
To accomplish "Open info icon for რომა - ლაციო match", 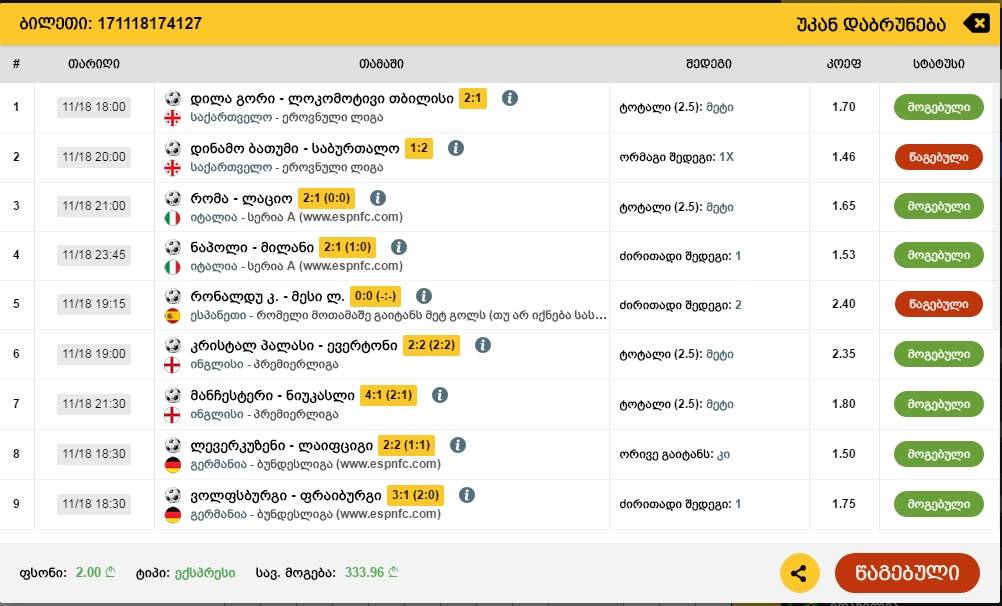I will coord(378,198).
